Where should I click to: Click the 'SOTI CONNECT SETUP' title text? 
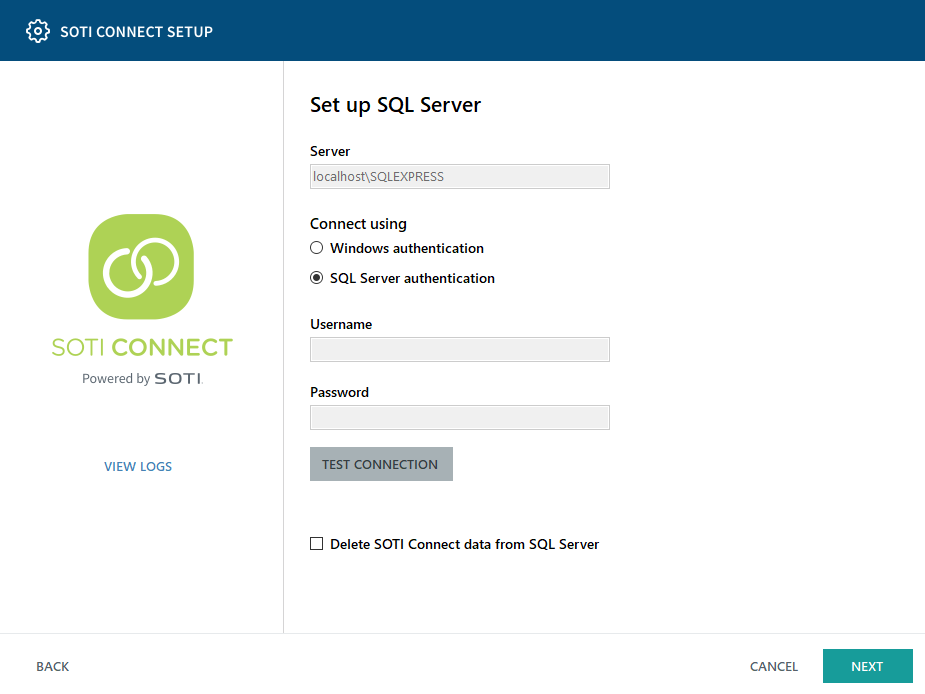coord(136,32)
